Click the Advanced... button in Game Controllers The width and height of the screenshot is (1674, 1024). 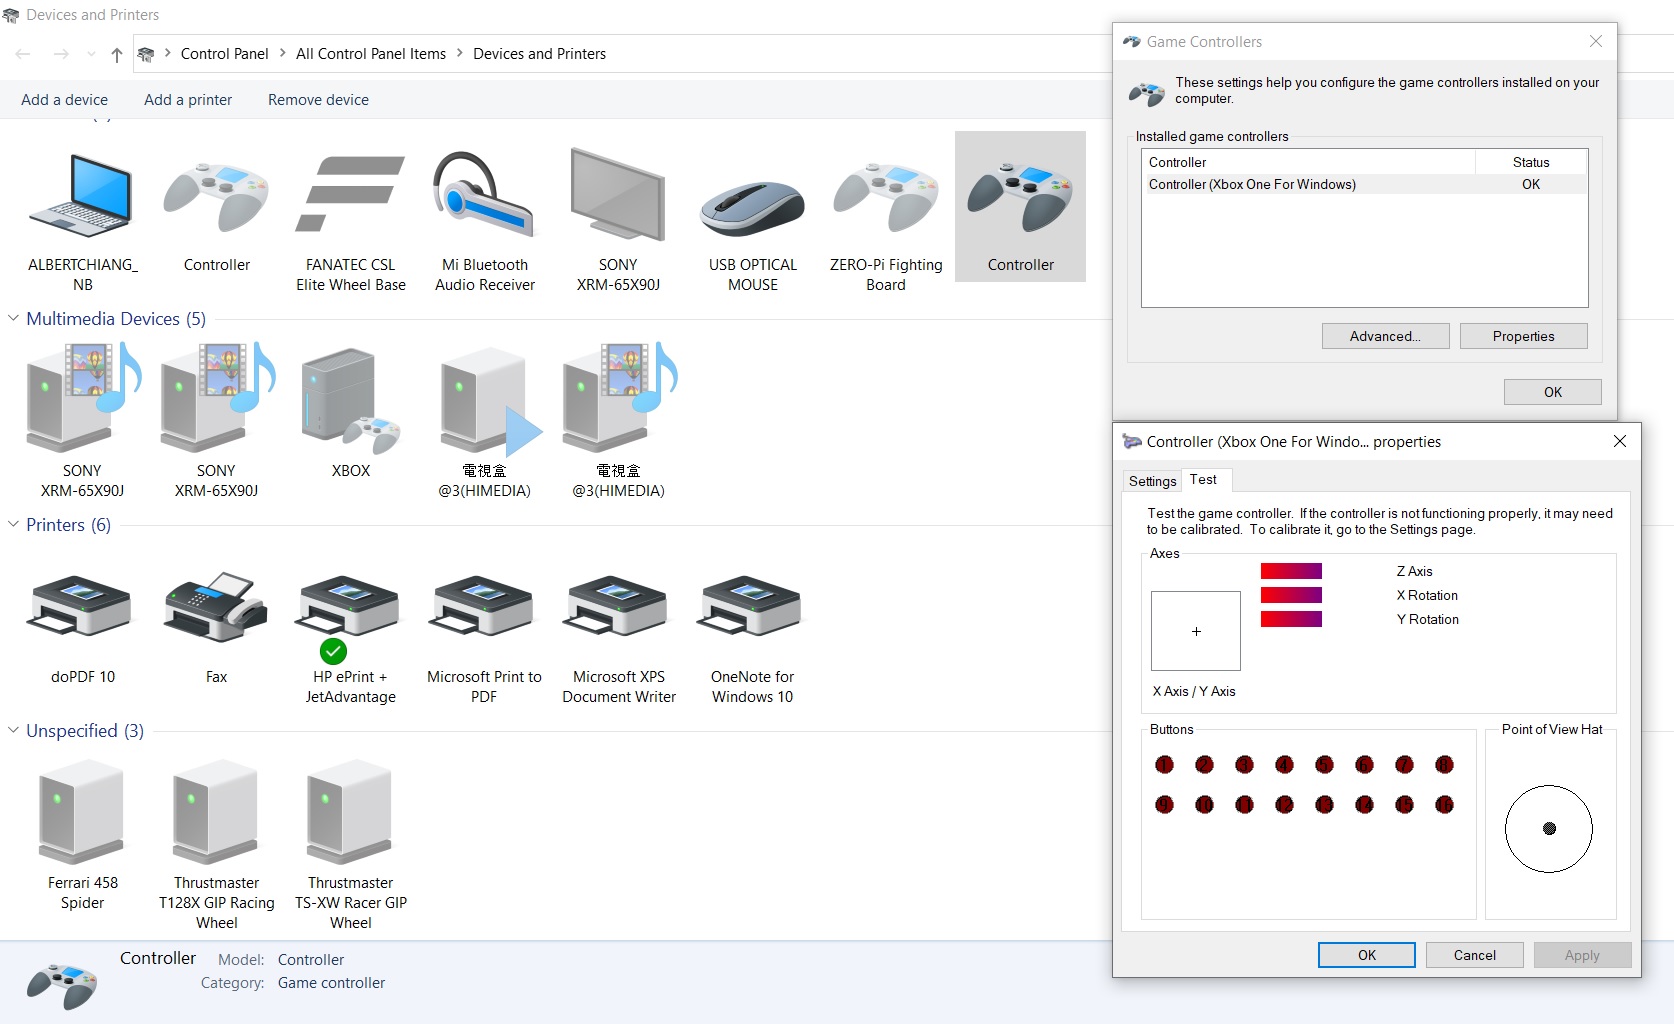(x=1385, y=336)
